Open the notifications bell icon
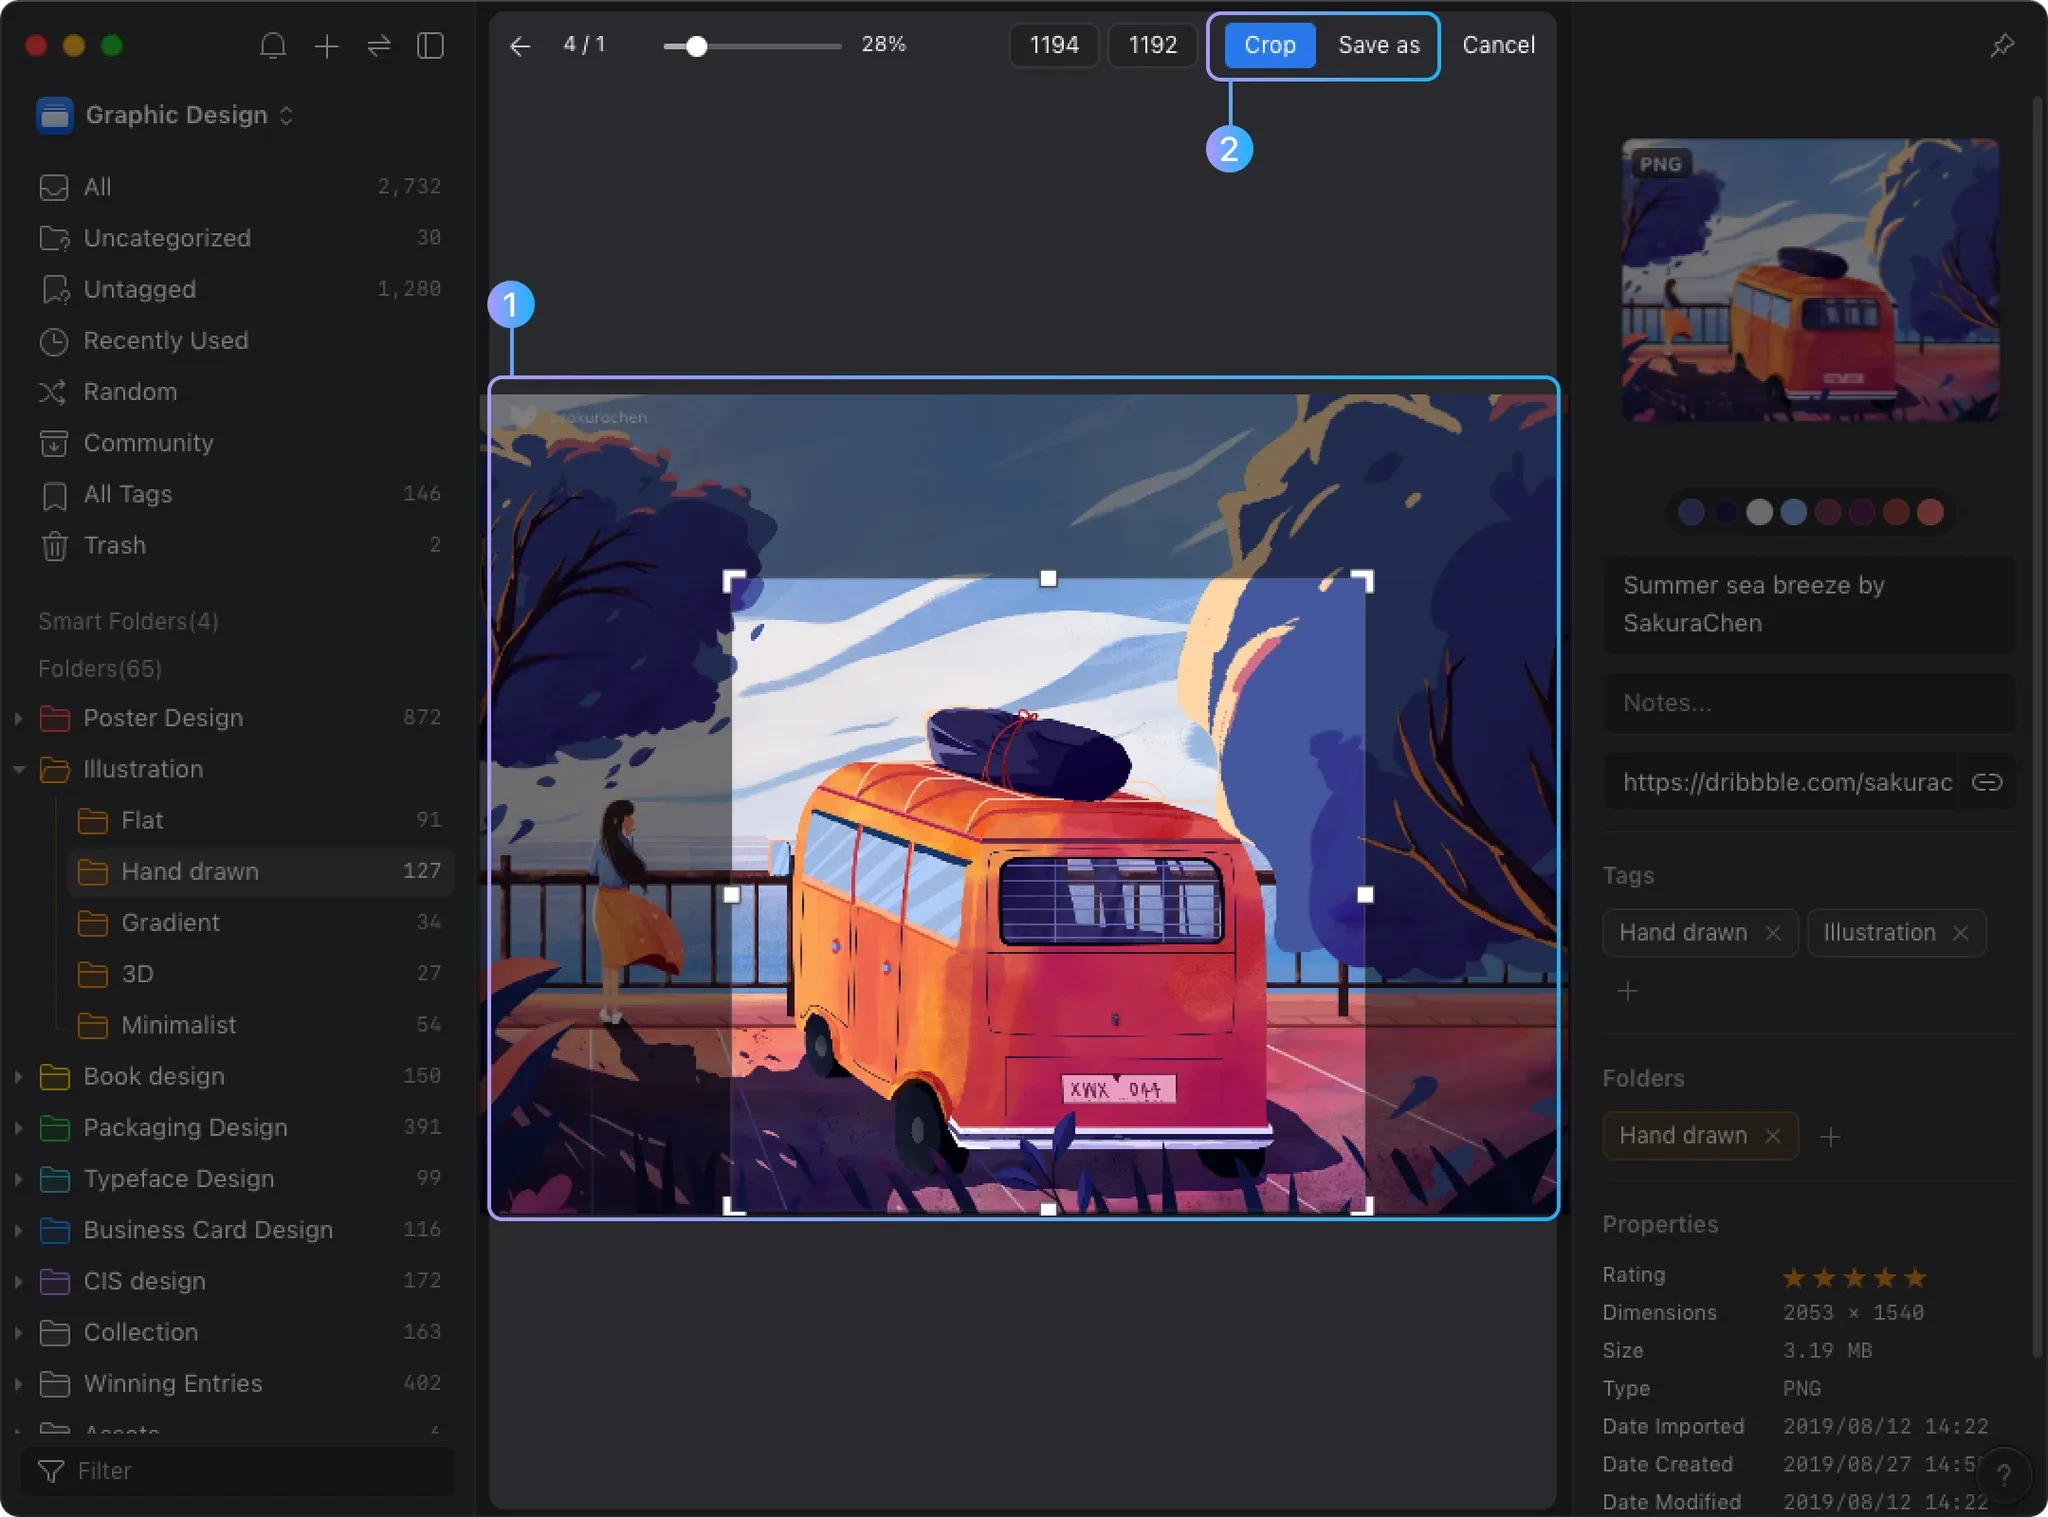Screen dimensions: 2048x1517 (273, 46)
